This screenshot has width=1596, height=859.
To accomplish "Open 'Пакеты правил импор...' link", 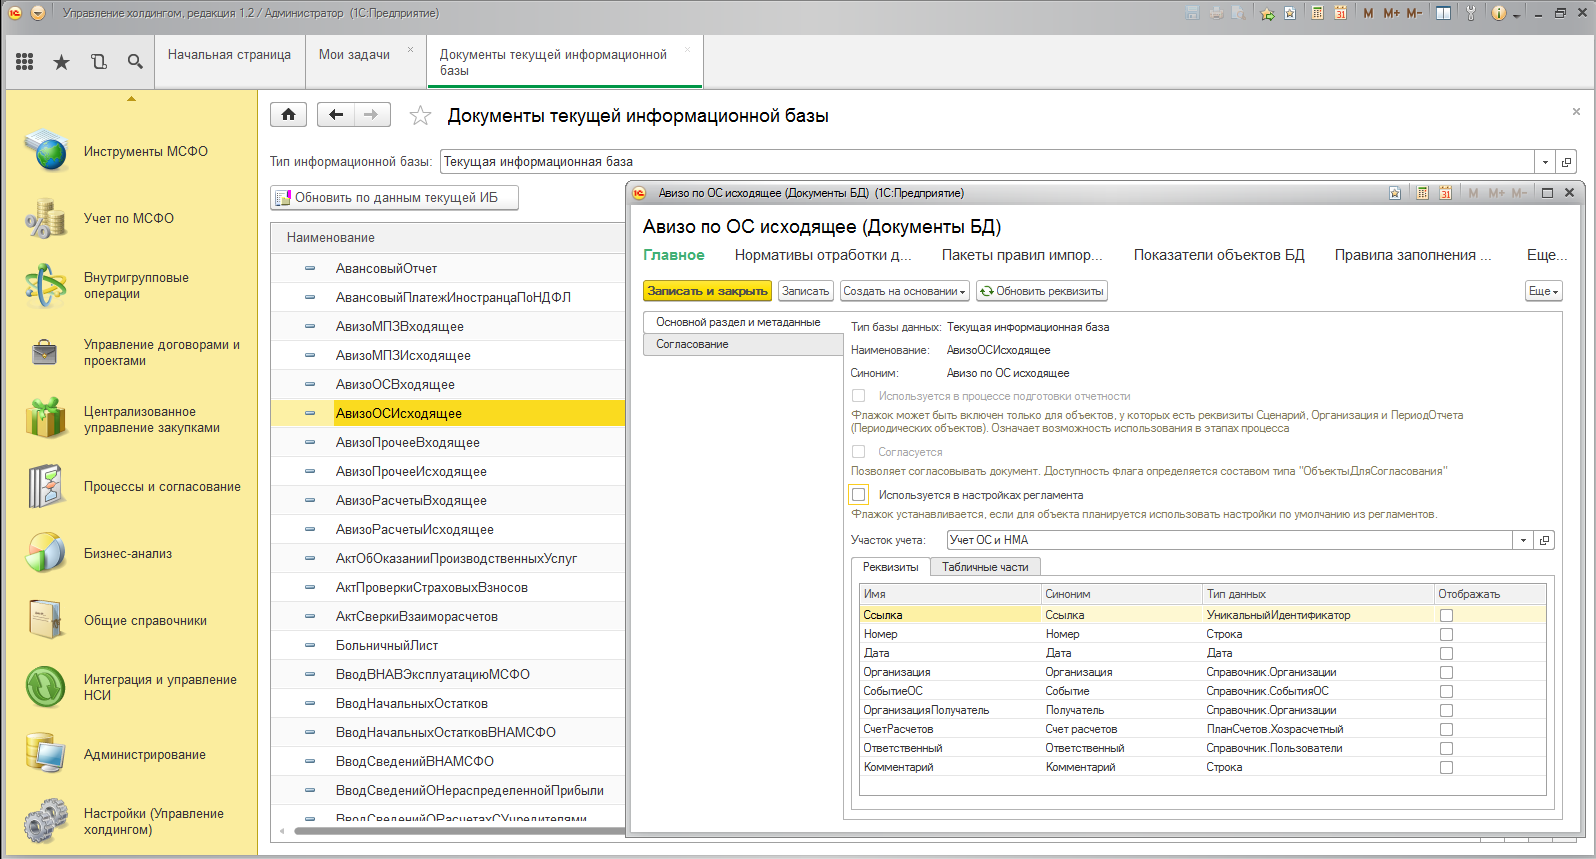I will 1022,255.
